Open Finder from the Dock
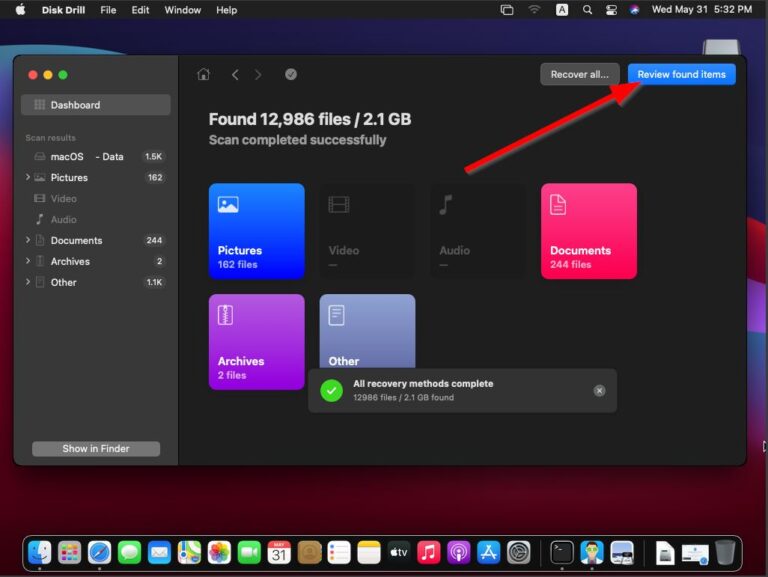768x577 pixels. [x=40, y=553]
